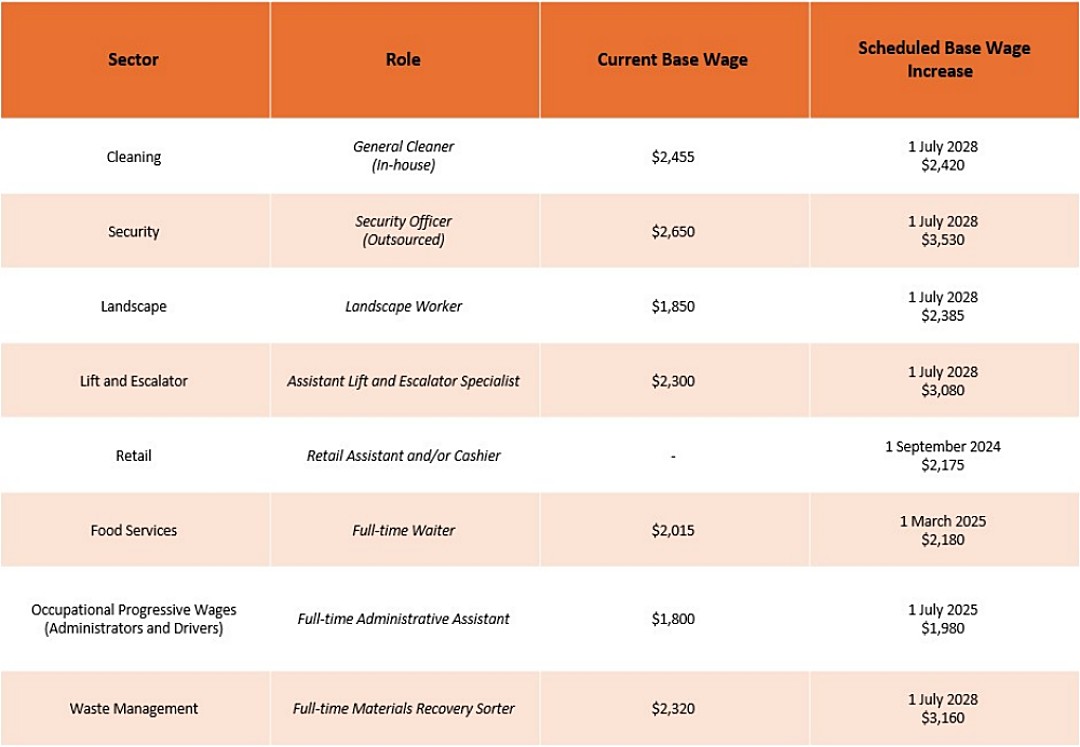
Task: Click Full-time Administrative Assistant cell
Action: tap(404, 619)
